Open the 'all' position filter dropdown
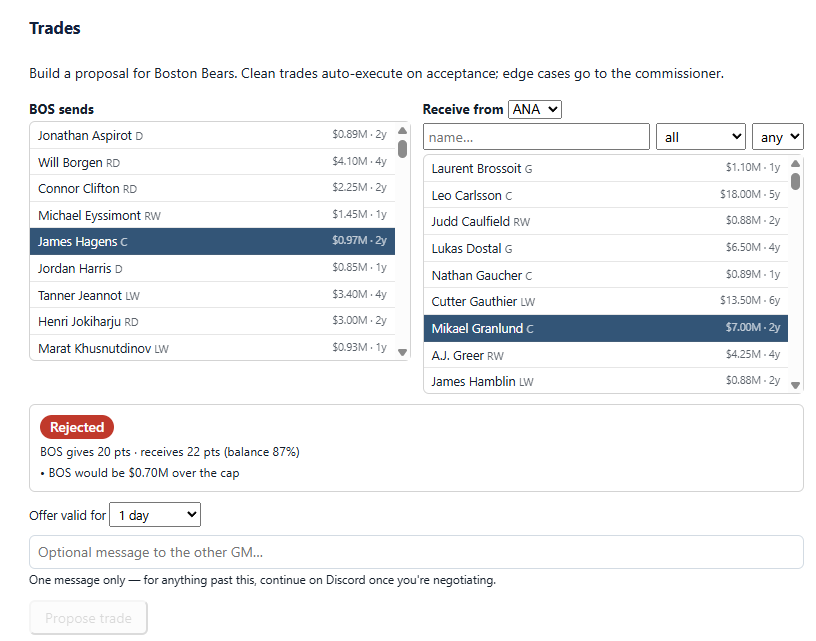816x641 pixels. click(x=700, y=137)
